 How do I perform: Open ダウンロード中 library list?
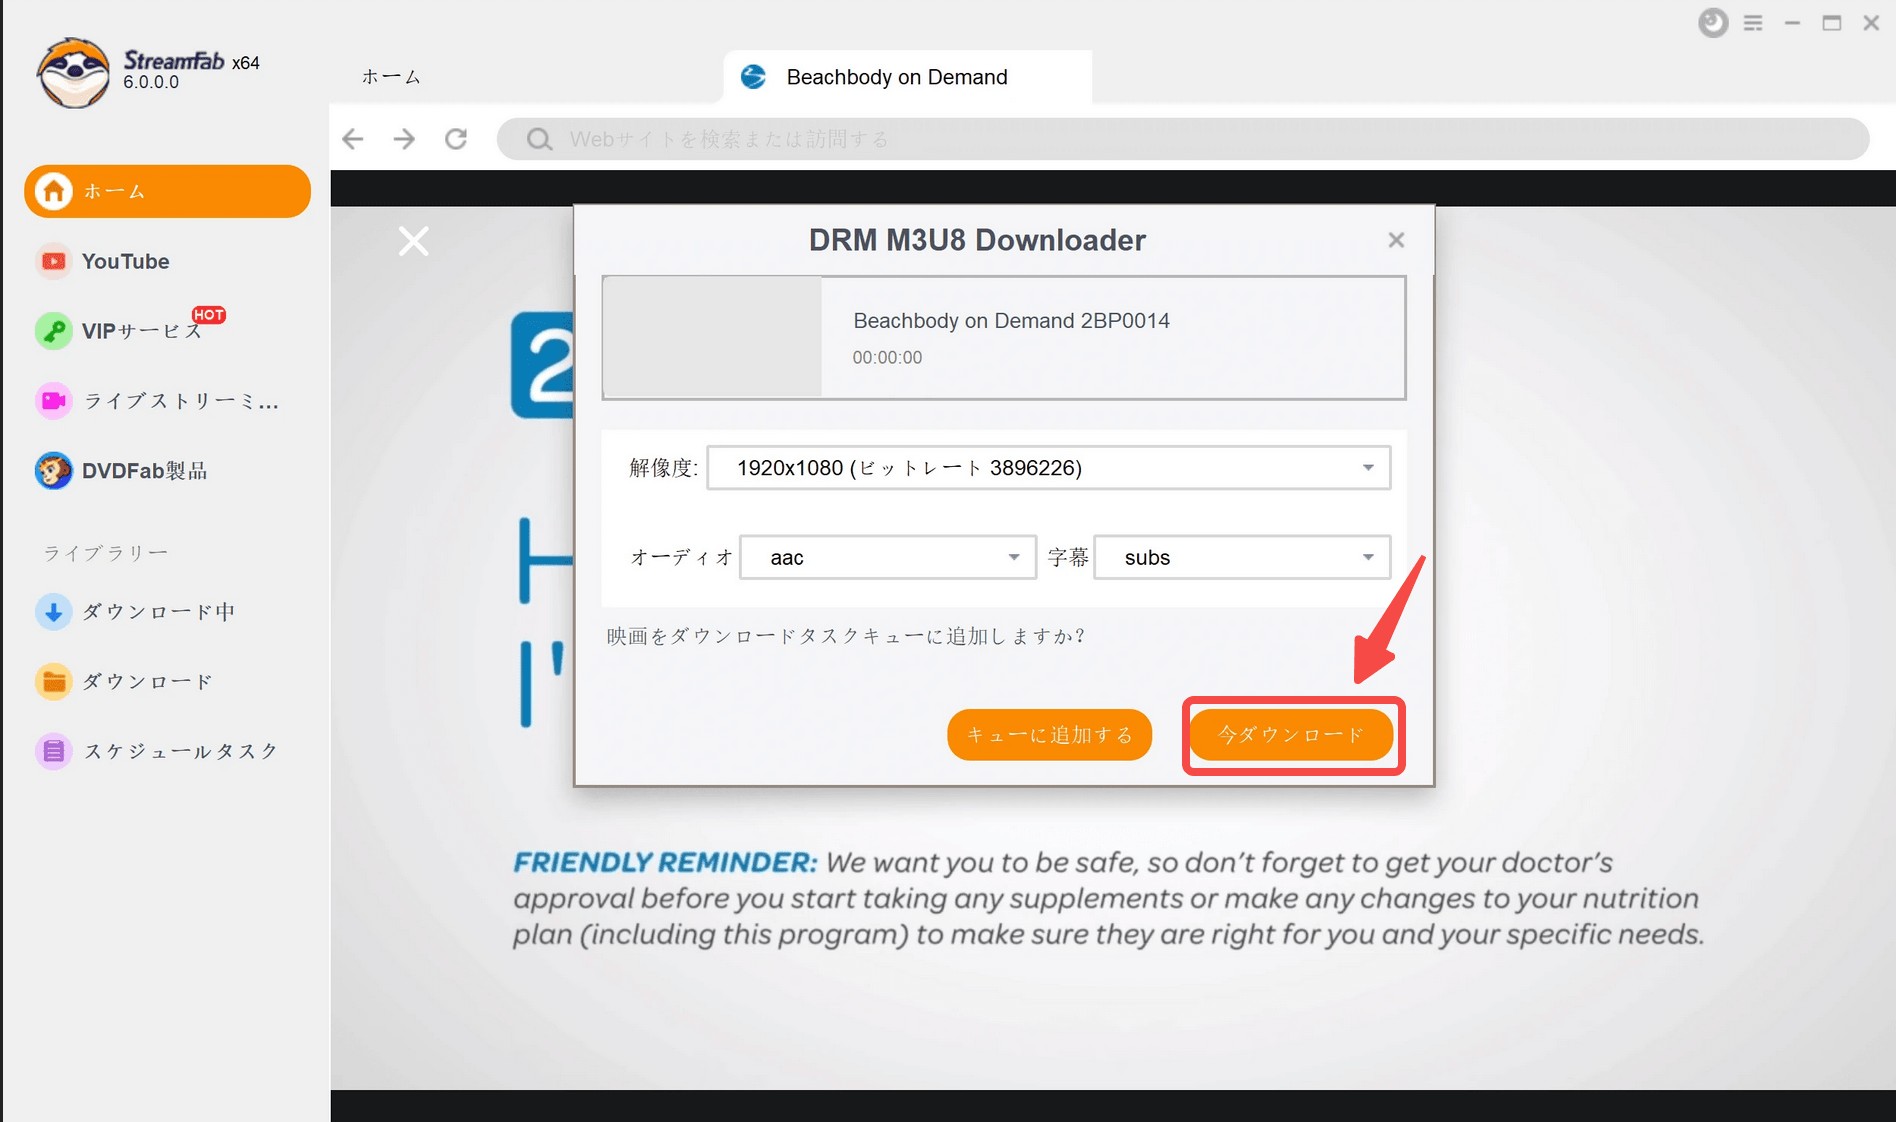point(158,611)
